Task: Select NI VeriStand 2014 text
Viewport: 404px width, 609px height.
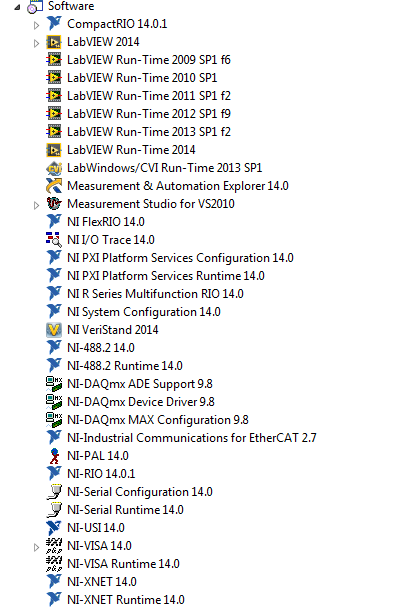Action: coord(113,330)
